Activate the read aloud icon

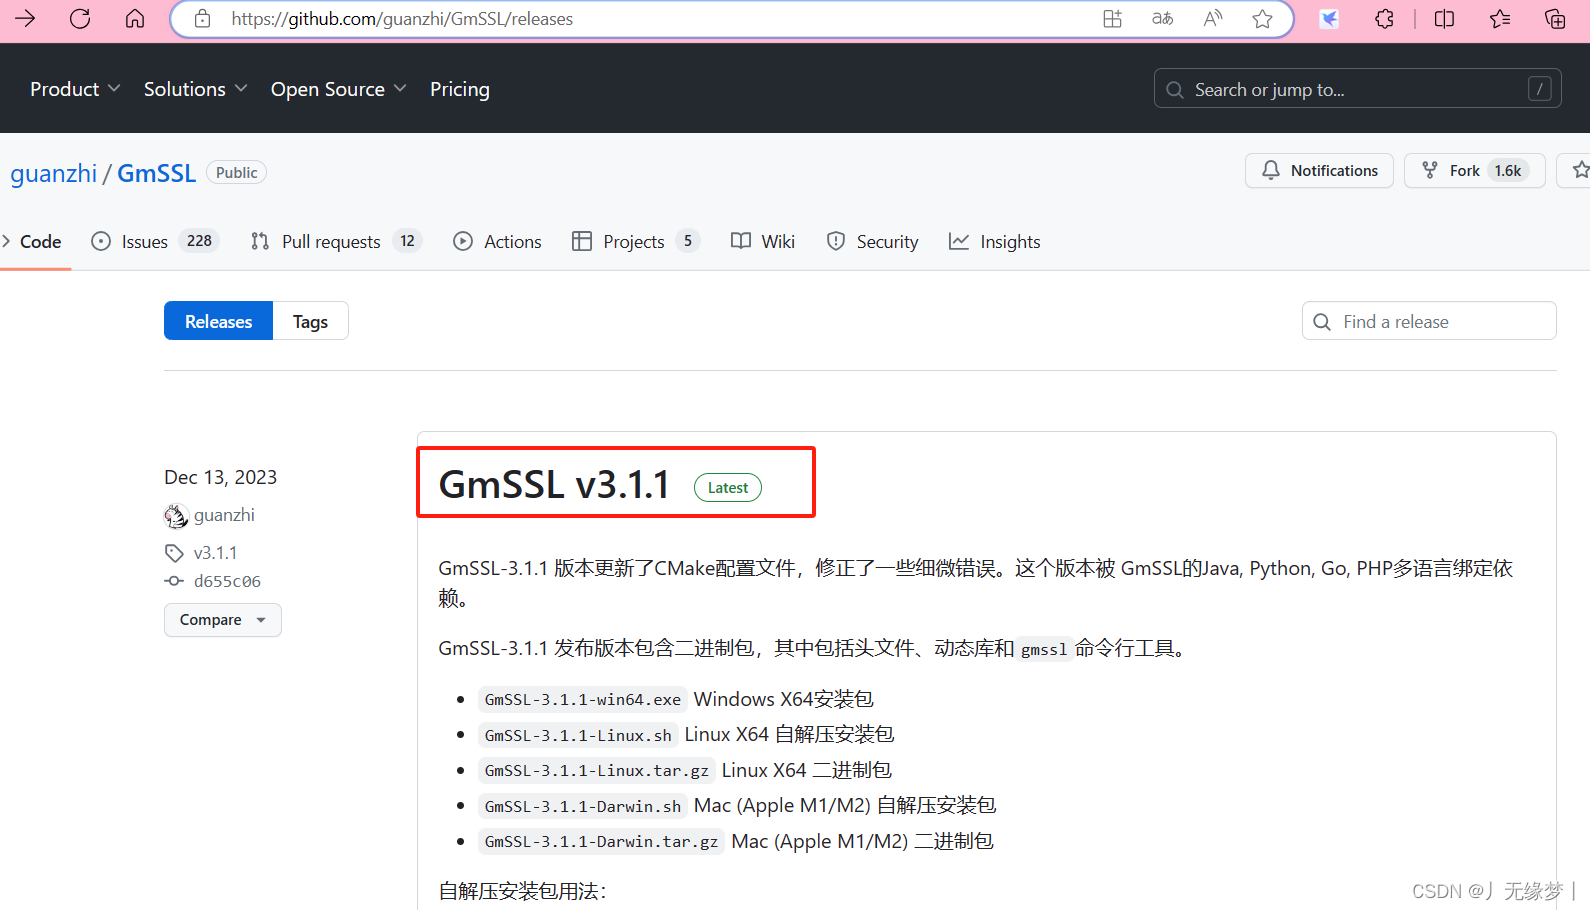1212,18
